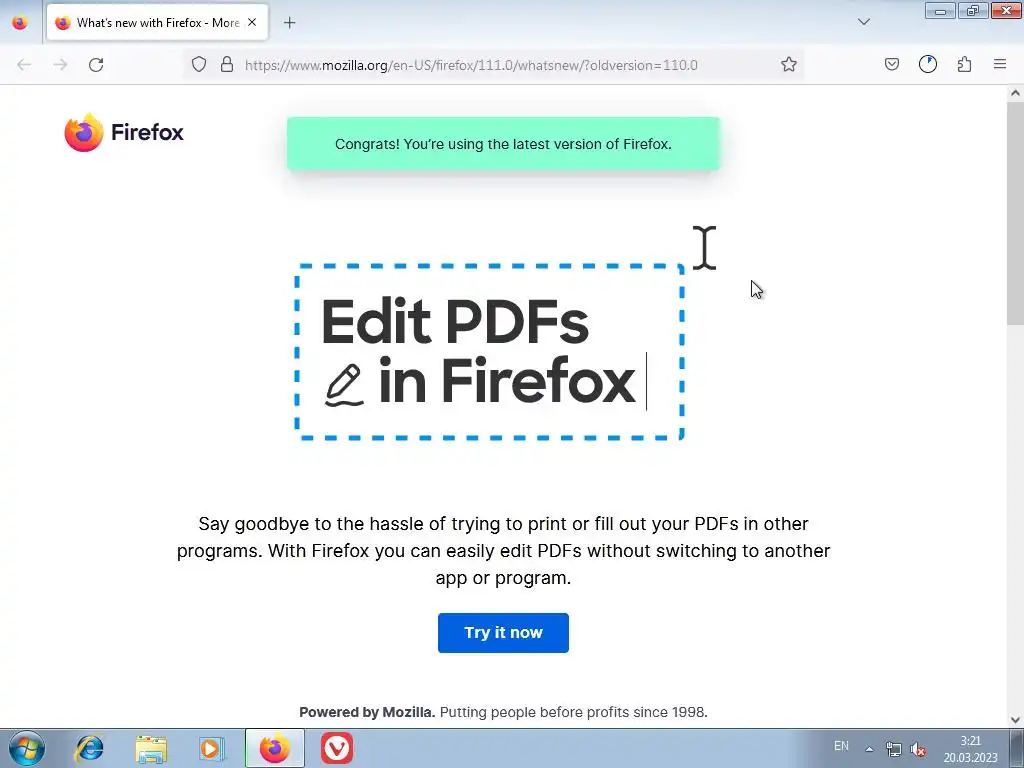The width and height of the screenshot is (1024, 768).
Task: Click the paragraph about editing PDFs
Action: point(503,551)
